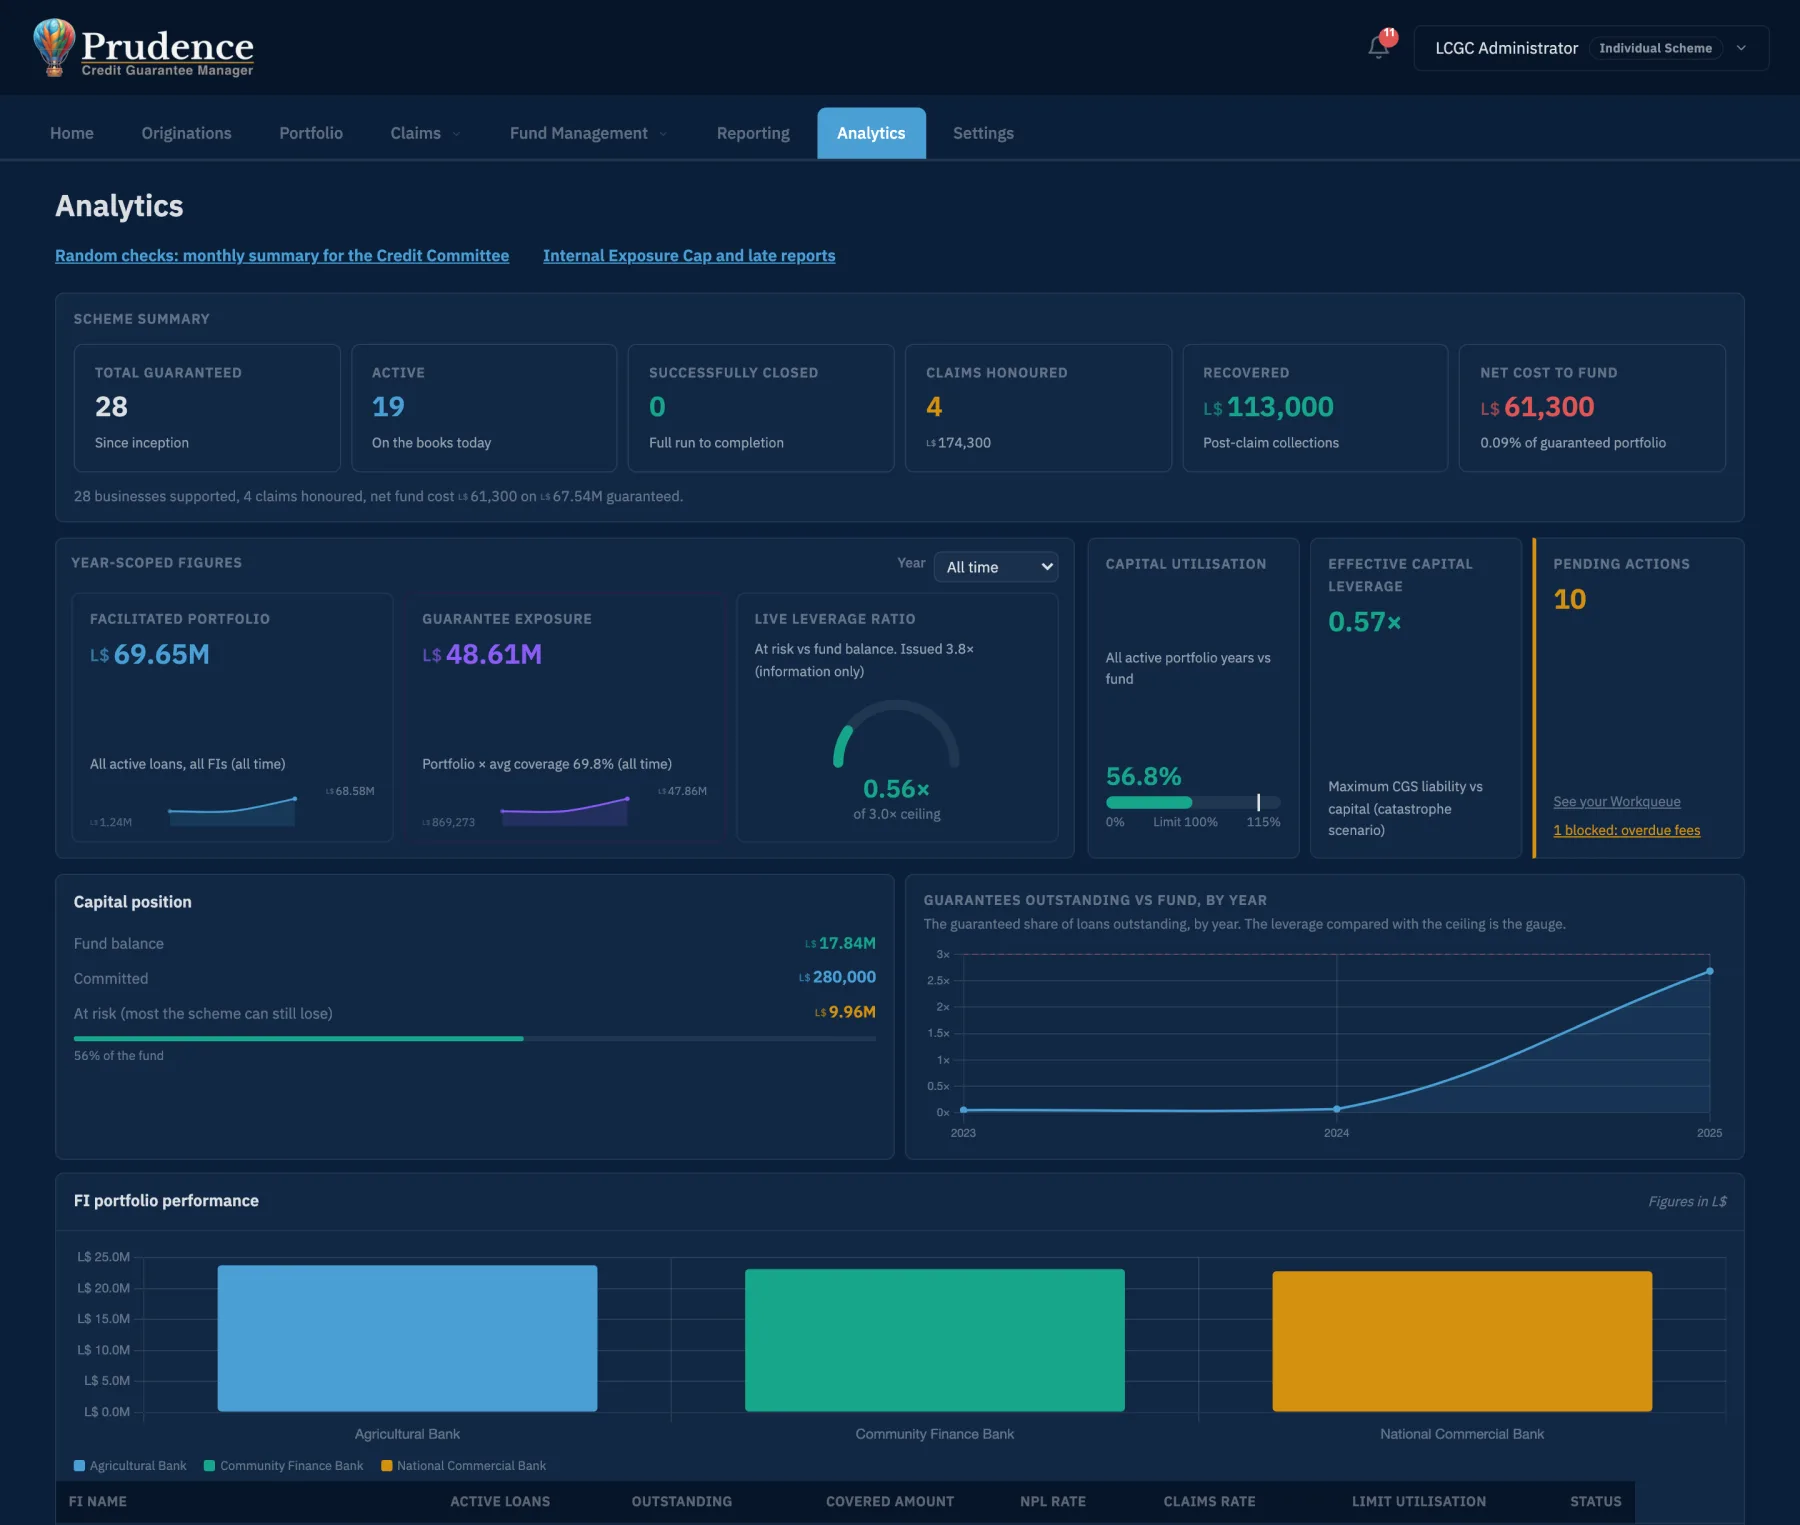Click the Net Cost to Fund 61,300

click(1537, 407)
